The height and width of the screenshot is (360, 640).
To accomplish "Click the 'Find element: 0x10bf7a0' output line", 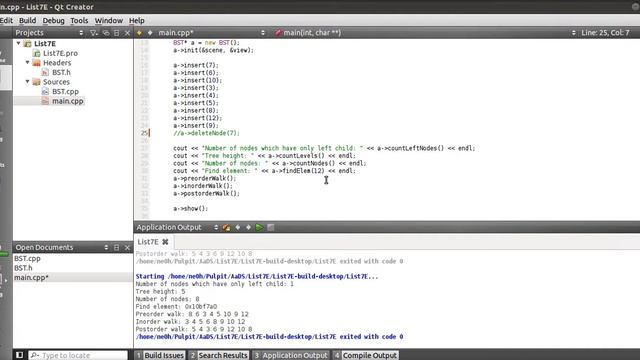I will pyautogui.click(x=176, y=307).
